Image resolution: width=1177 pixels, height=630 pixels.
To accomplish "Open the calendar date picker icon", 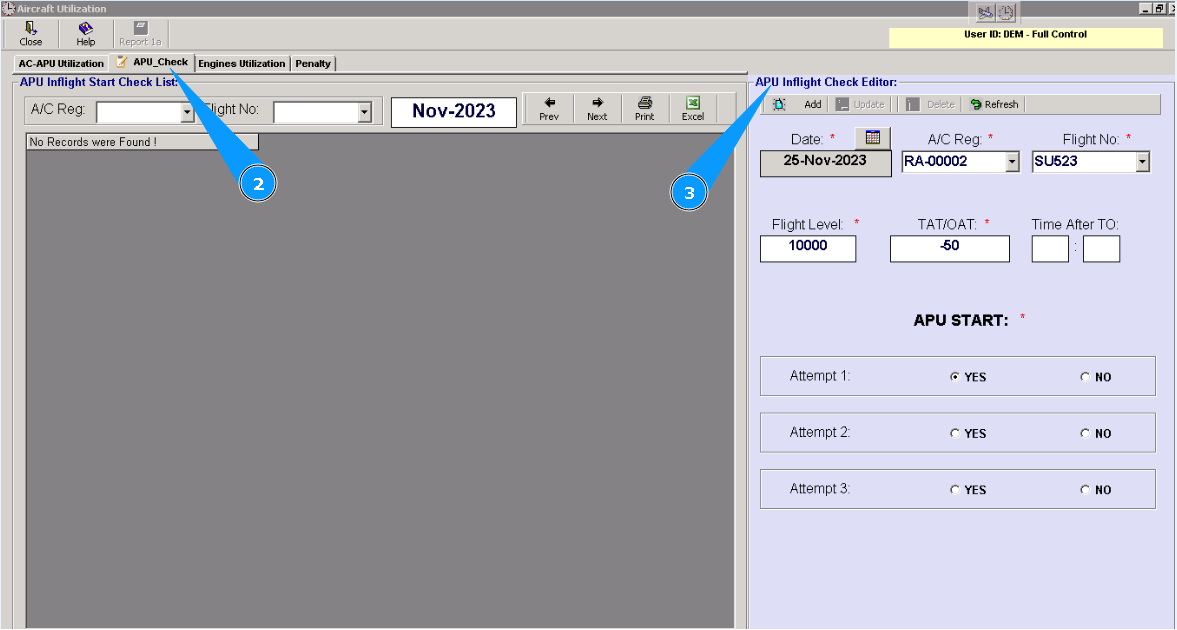I will click(872, 137).
